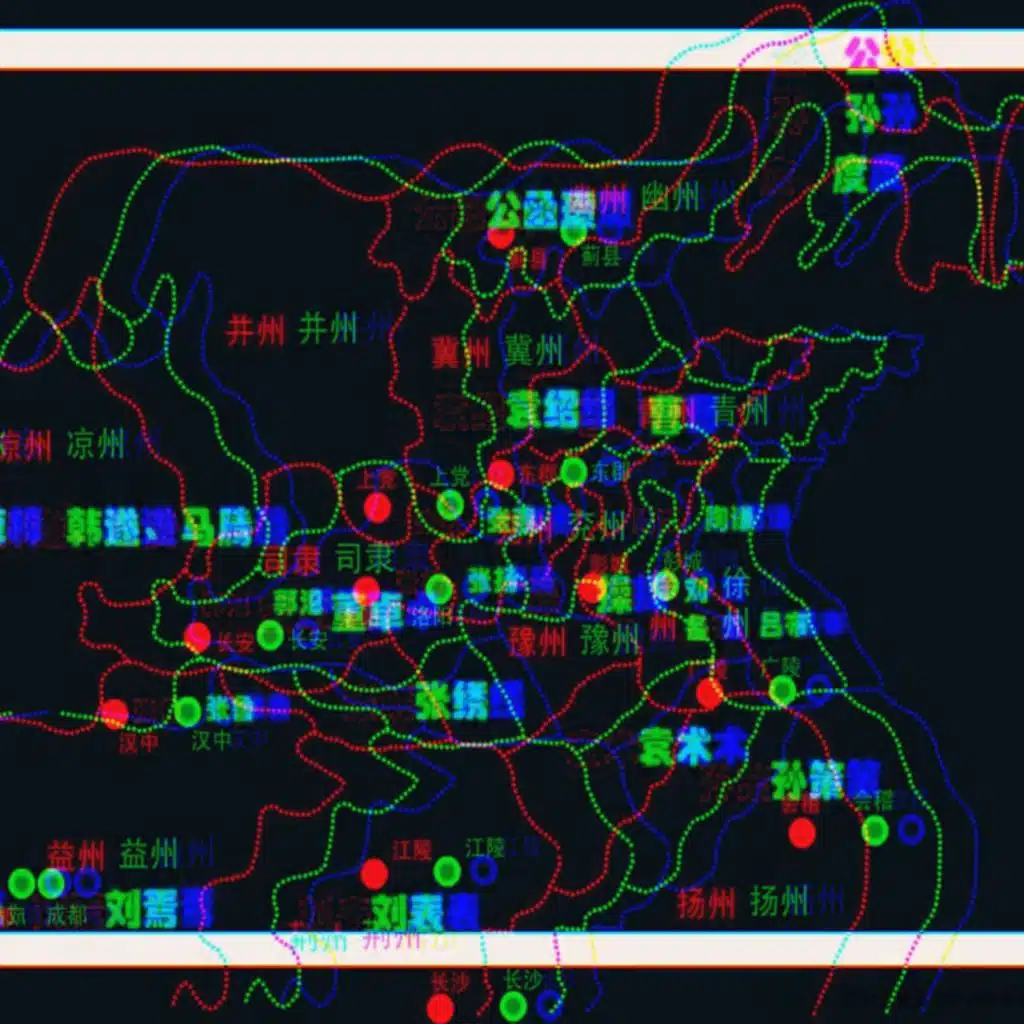Click the green 东郡 city marker
This screenshot has width=1024, height=1024.
pos(573,472)
